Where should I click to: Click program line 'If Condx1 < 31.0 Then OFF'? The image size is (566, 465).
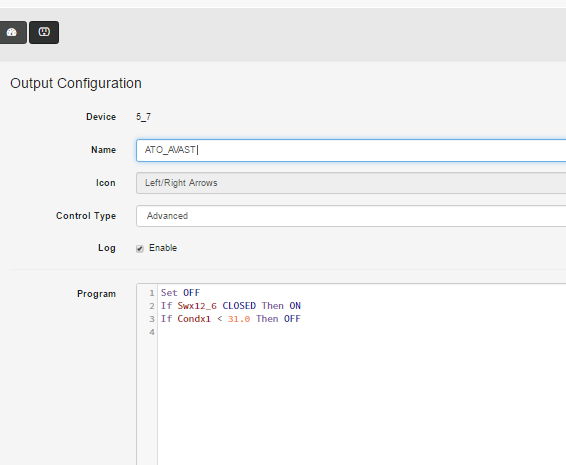[x=231, y=319]
